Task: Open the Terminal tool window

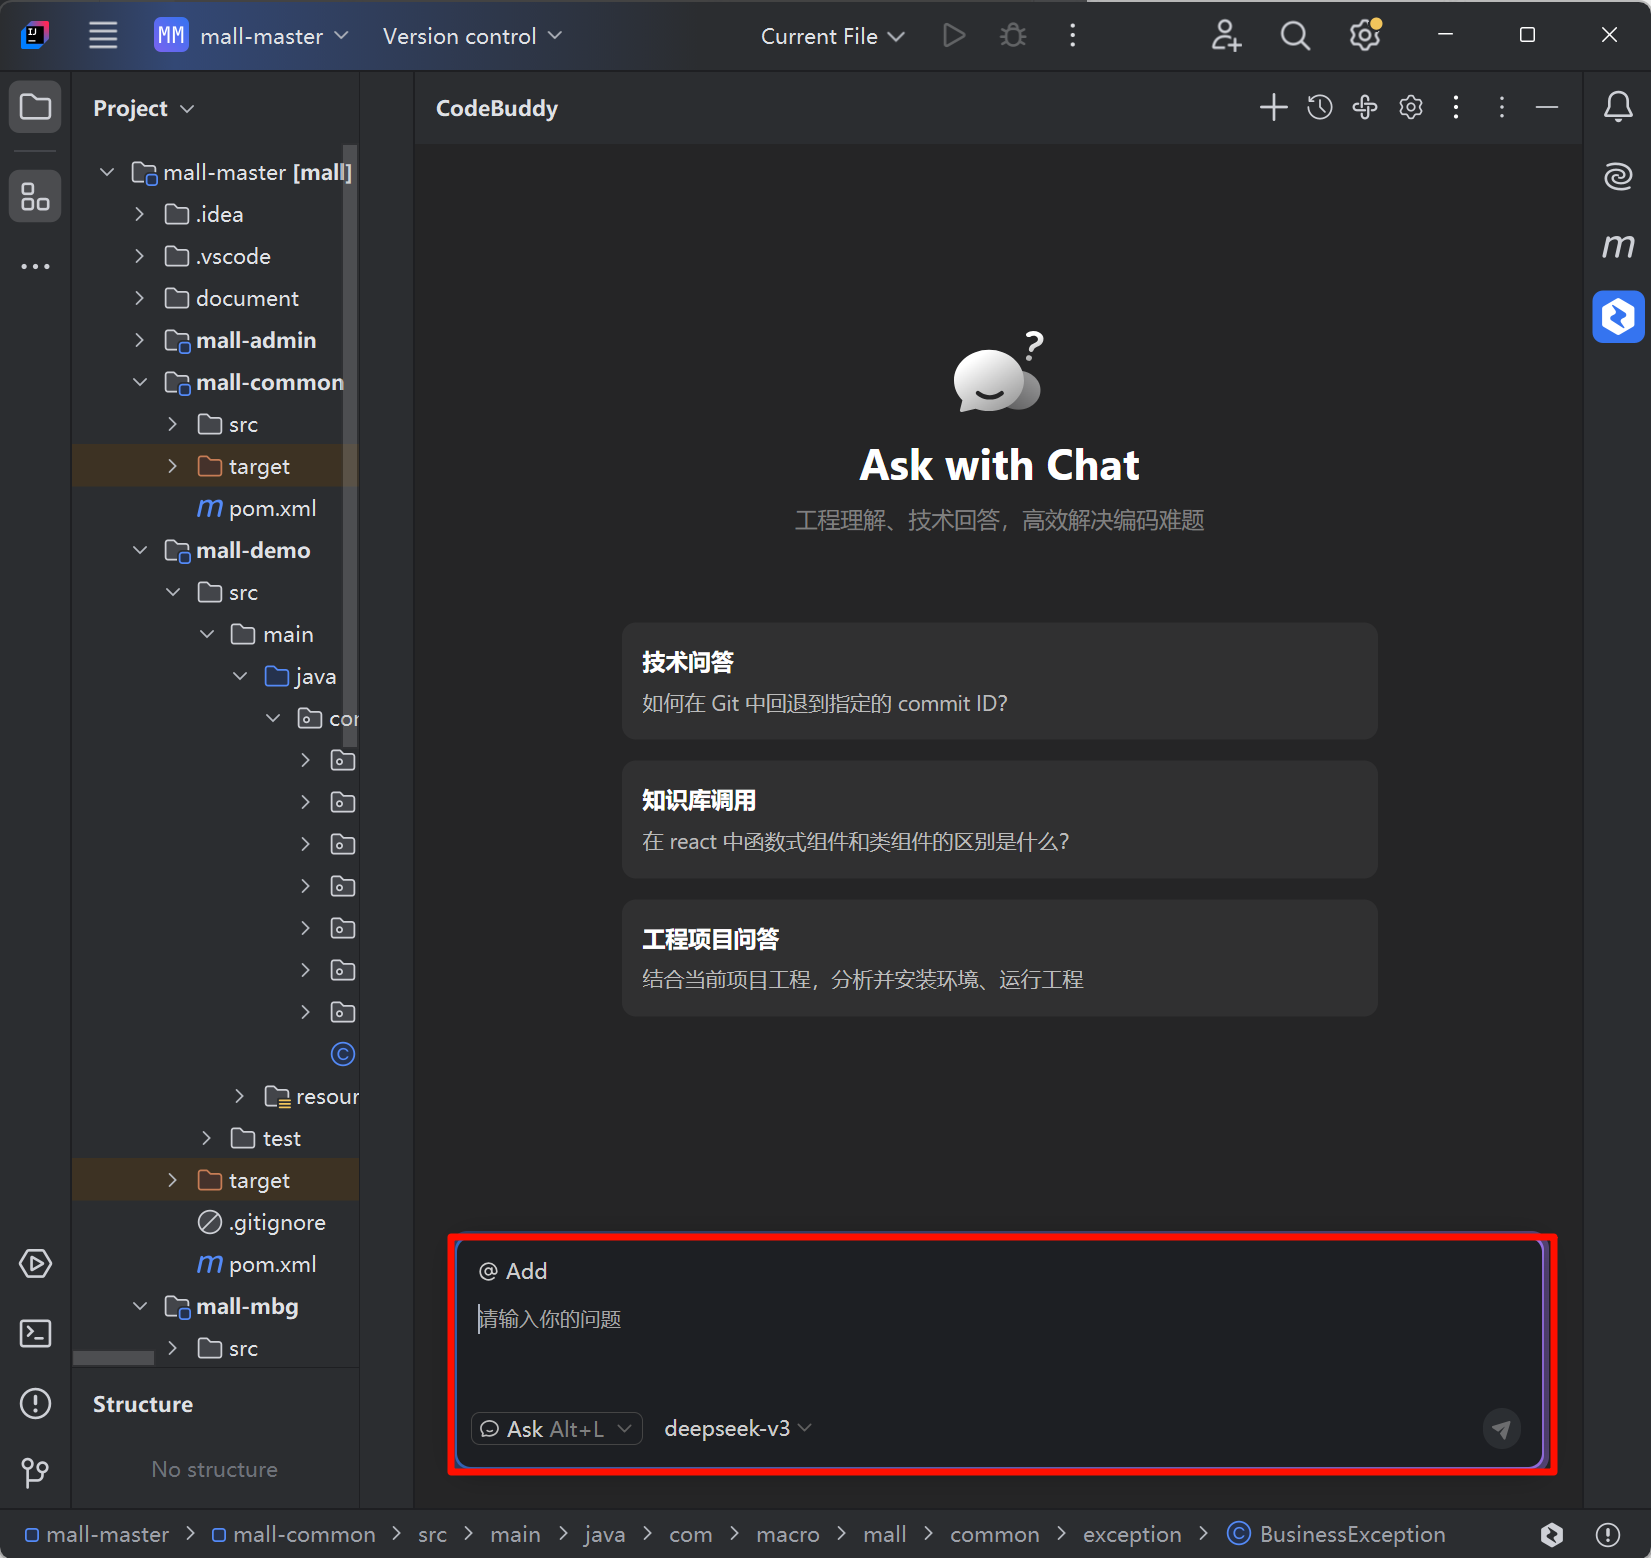Action: click(x=36, y=1333)
